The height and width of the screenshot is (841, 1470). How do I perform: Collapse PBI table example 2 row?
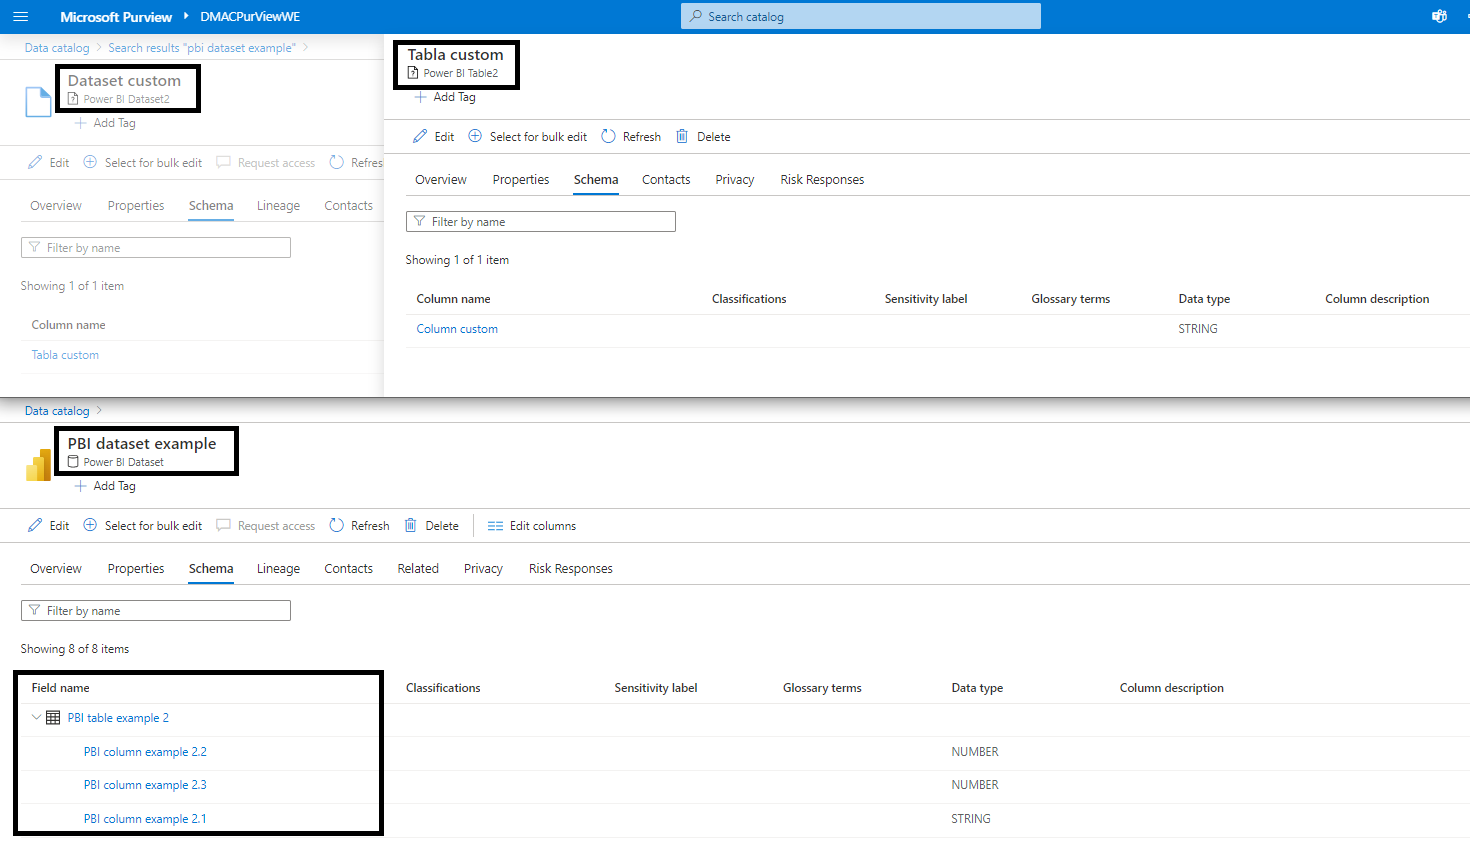pos(36,718)
